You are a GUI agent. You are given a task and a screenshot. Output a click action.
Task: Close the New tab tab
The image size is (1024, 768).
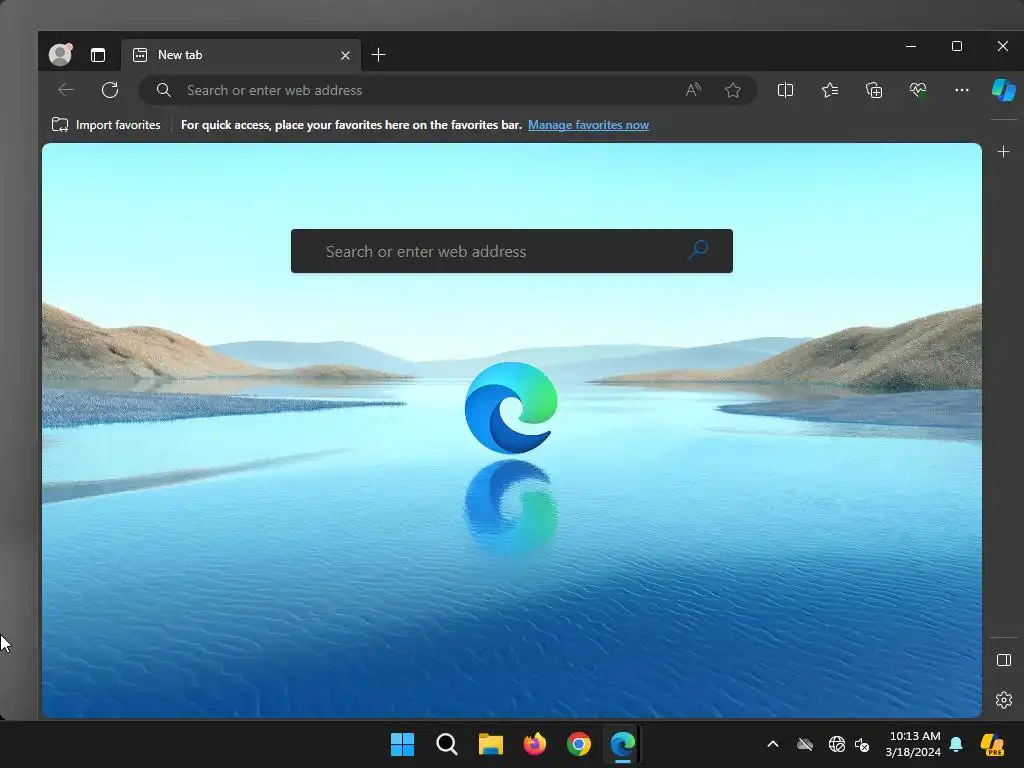point(345,56)
